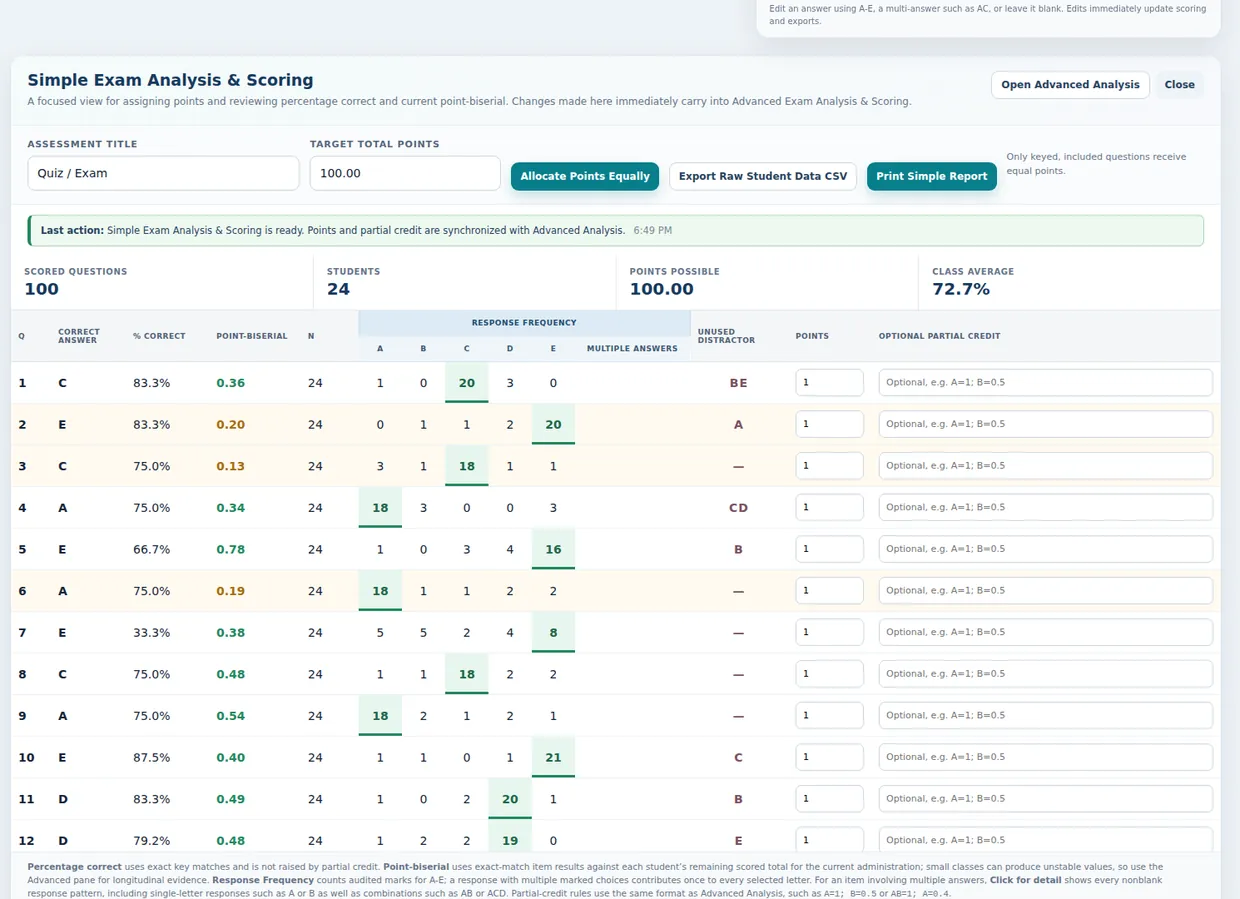Edit points field for question 6
The width and height of the screenshot is (1240, 899).
coord(829,591)
